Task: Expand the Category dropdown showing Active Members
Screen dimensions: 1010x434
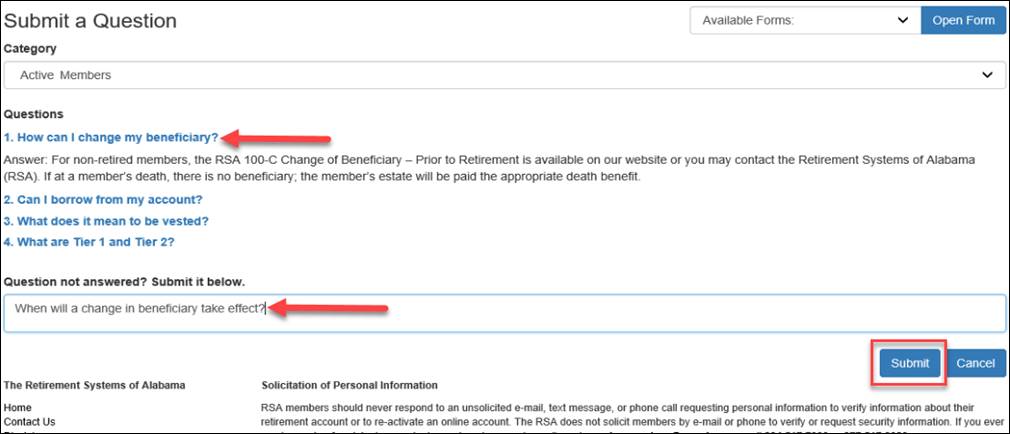Action: coord(504,75)
